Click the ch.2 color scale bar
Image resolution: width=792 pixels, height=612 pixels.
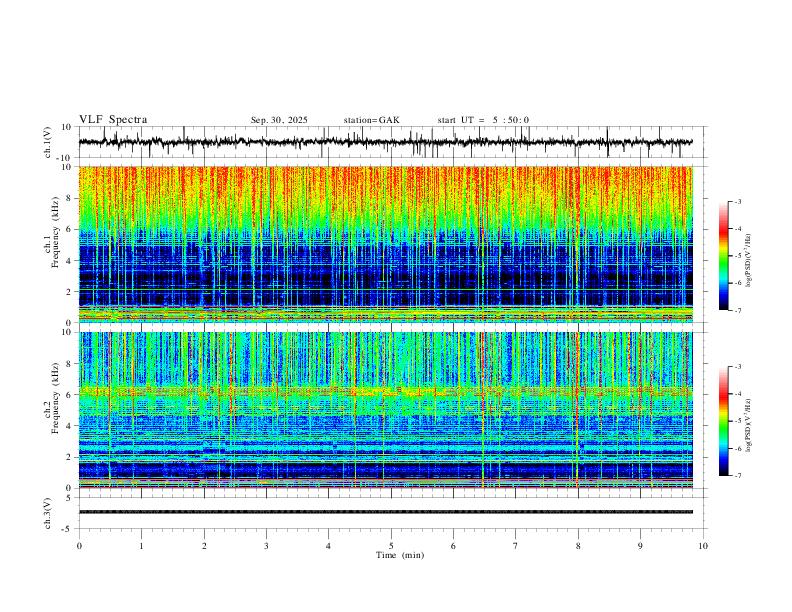(x=723, y=421)
